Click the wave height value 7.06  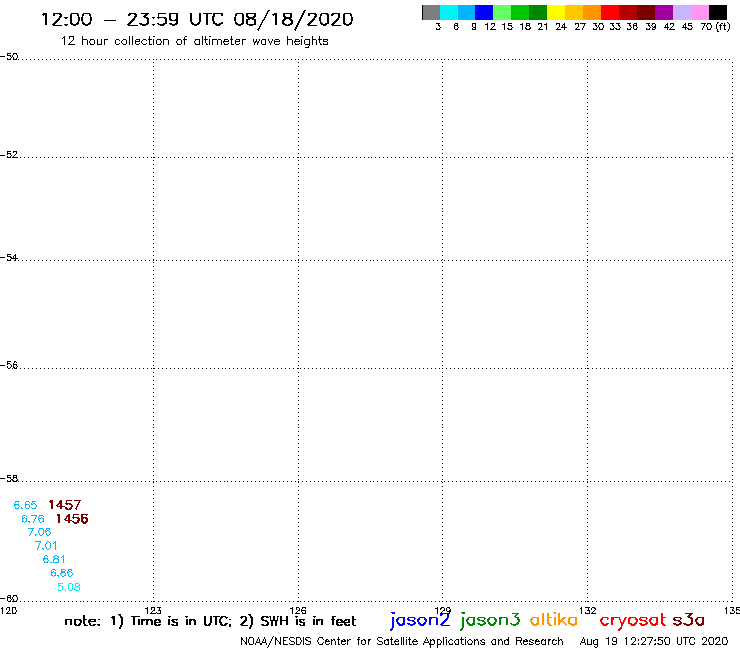pos(40,532)
